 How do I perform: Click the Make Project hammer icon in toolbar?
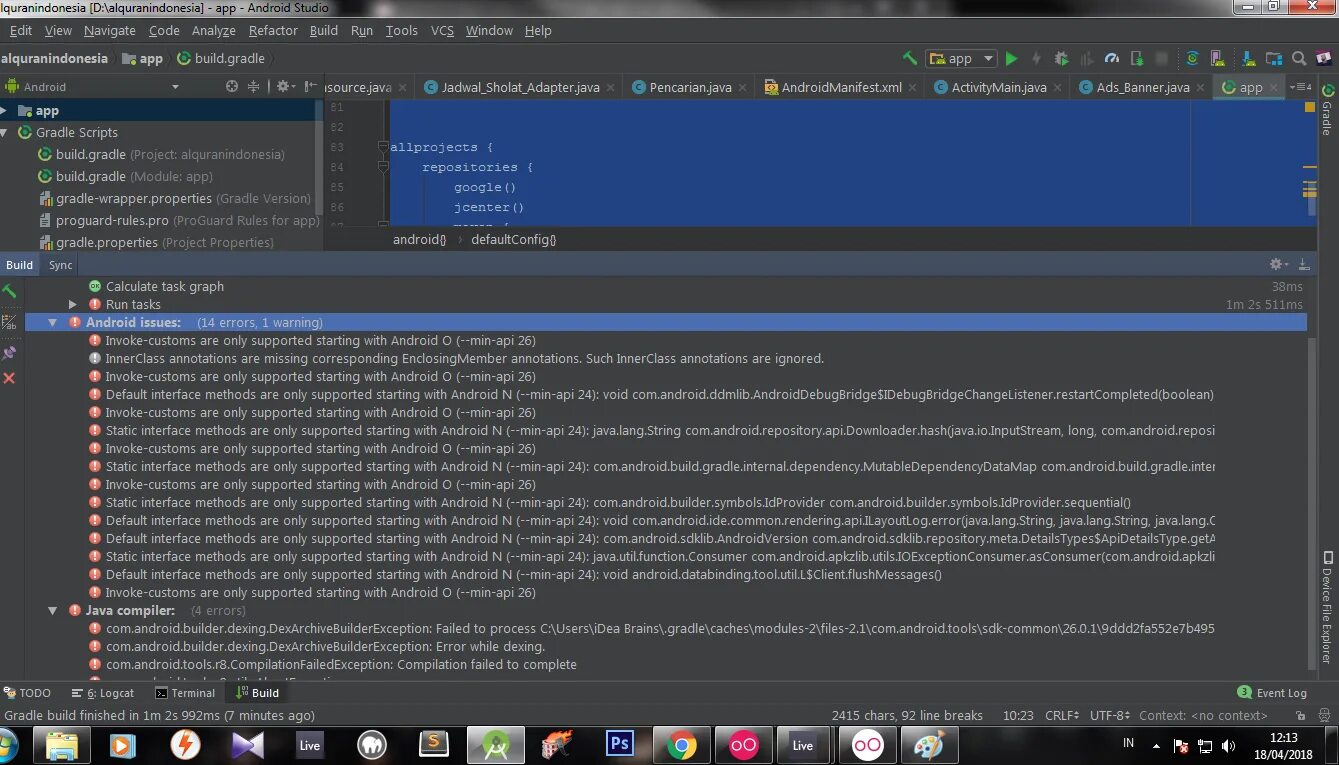pyautogui.click(x=909, y=58)
